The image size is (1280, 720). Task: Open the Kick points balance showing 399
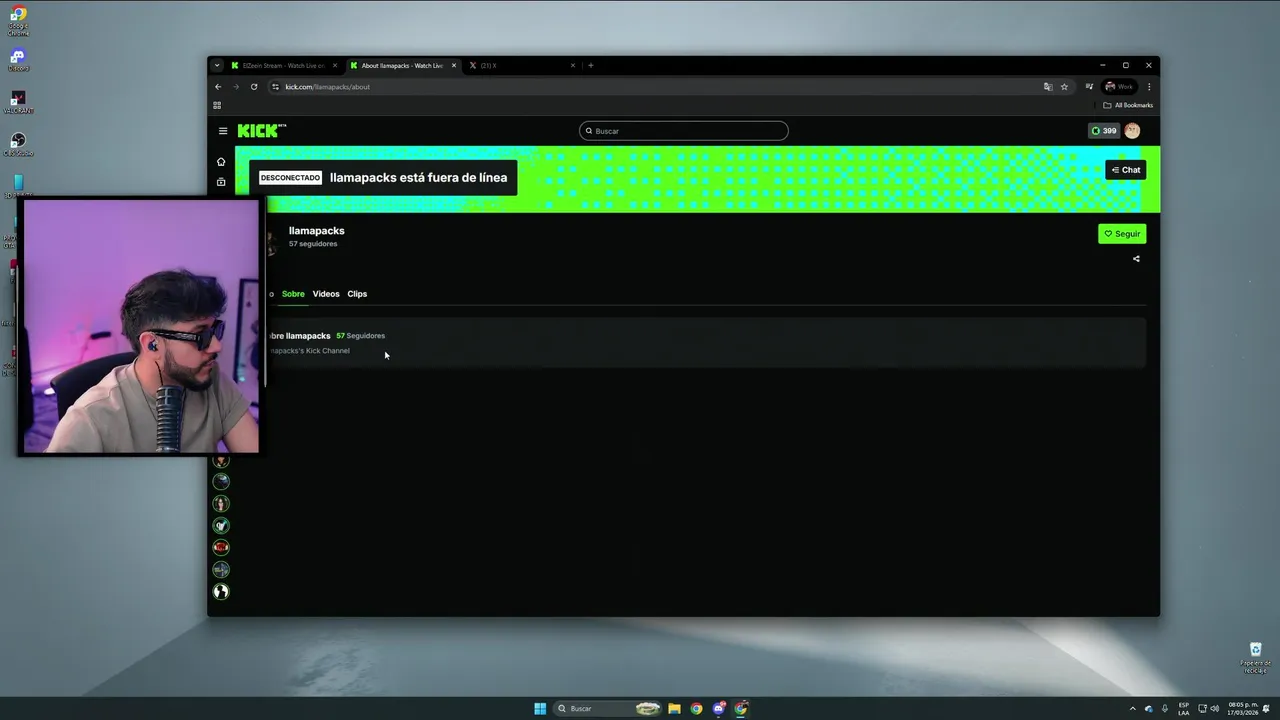coord(1104,131)
